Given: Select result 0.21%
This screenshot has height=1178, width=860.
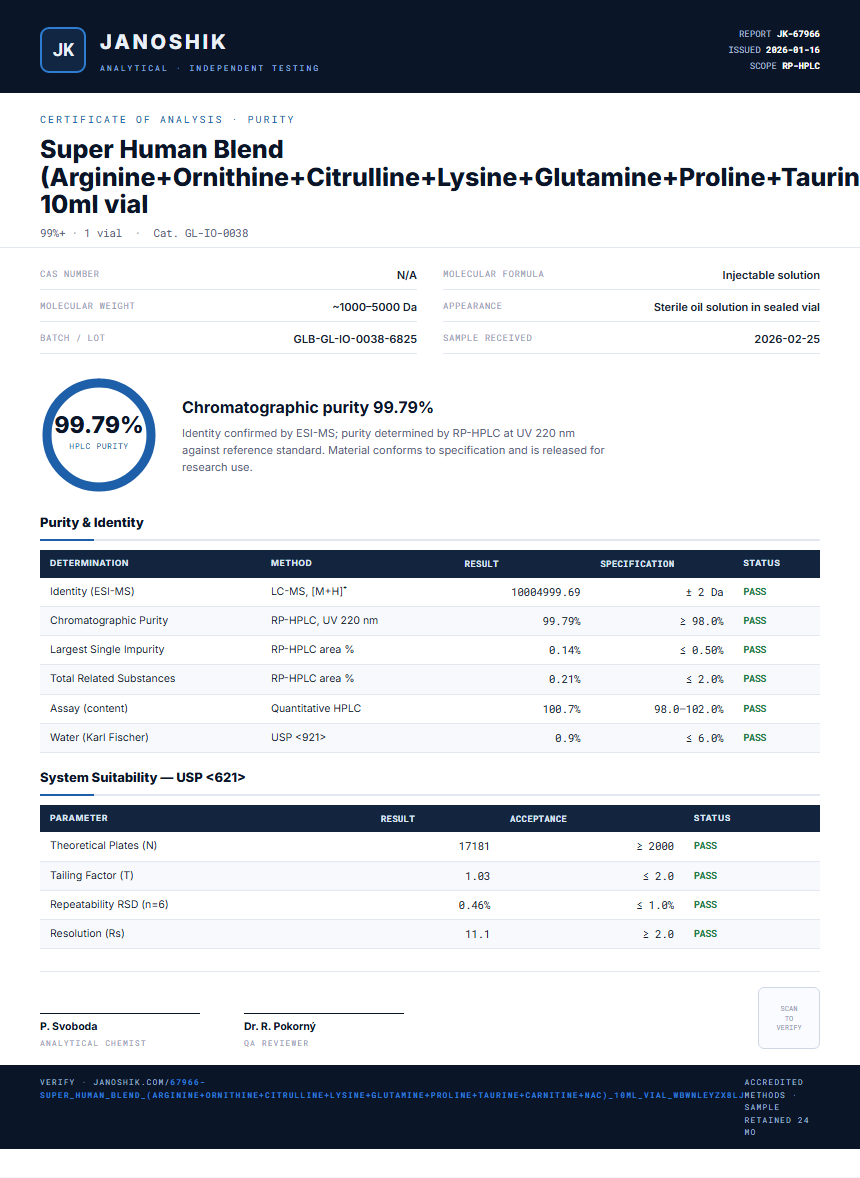Looking at the screenshot, I should point(564,679).
